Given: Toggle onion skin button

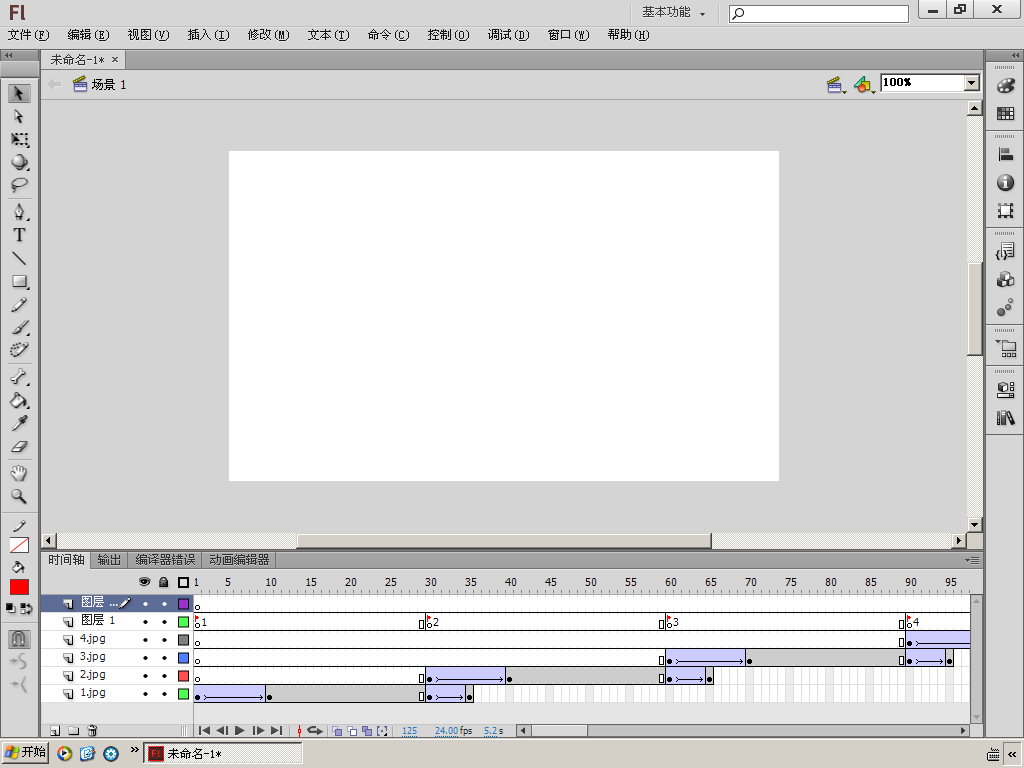Looking at the screenshot, I should (x=337, y=731).
